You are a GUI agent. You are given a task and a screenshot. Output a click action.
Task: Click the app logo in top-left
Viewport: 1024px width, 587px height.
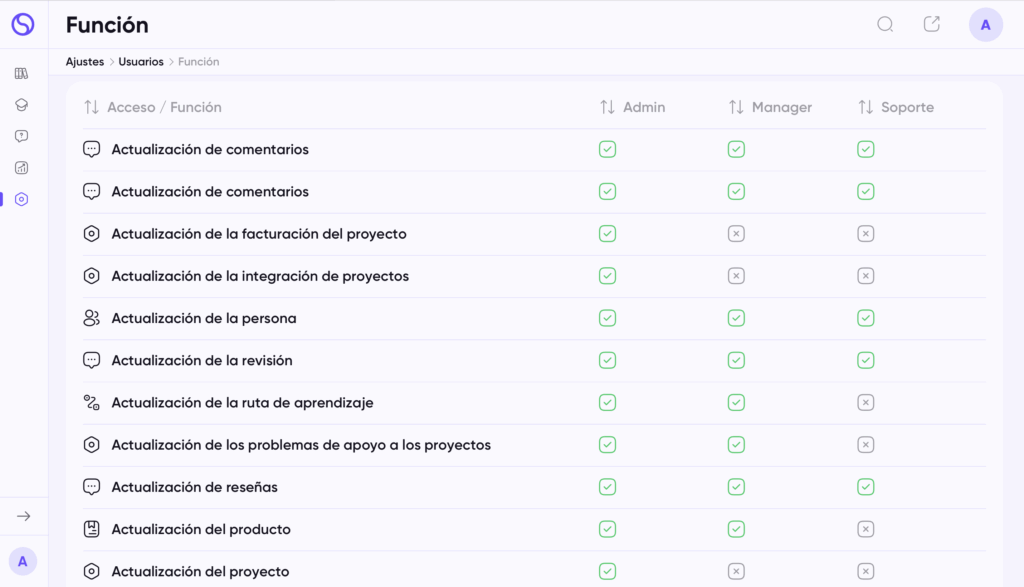click(x=23, y=24)
